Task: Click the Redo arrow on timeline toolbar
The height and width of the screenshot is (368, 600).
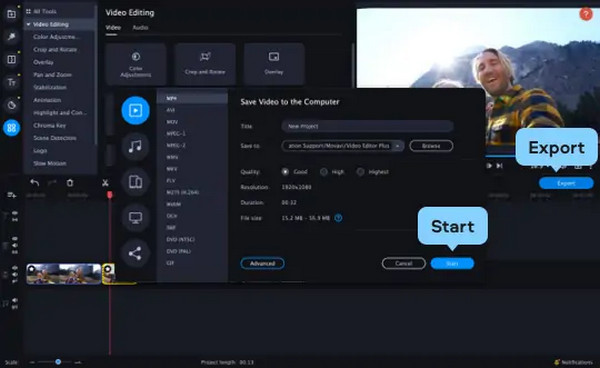Action: coord(52,183)
